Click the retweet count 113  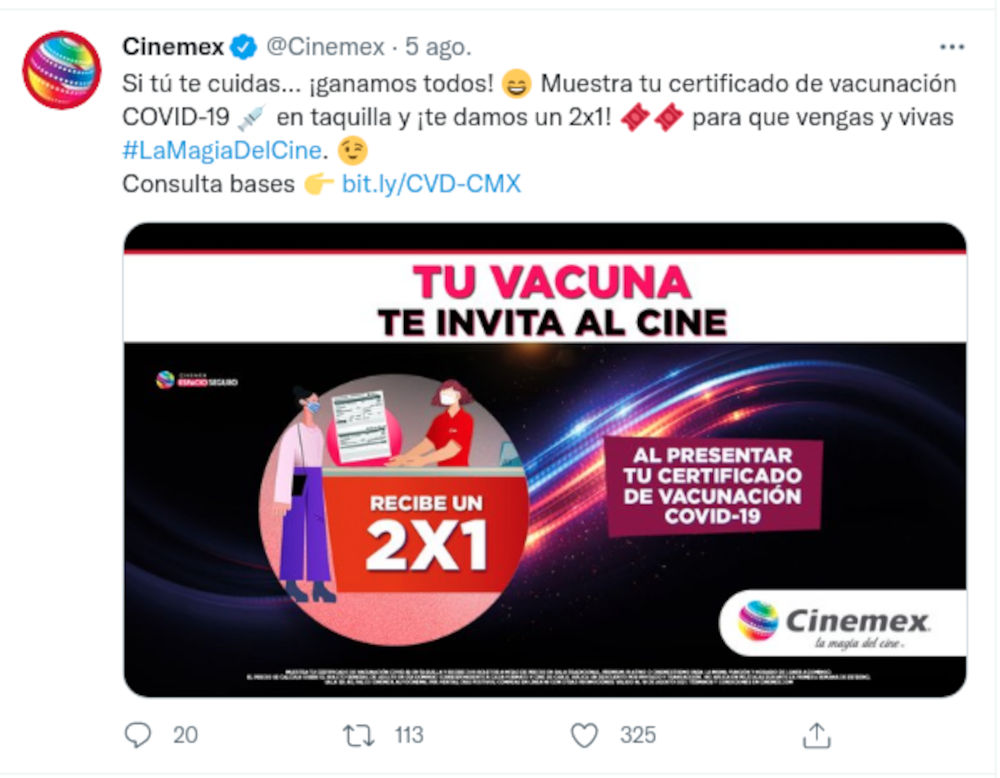coord(409,735)
